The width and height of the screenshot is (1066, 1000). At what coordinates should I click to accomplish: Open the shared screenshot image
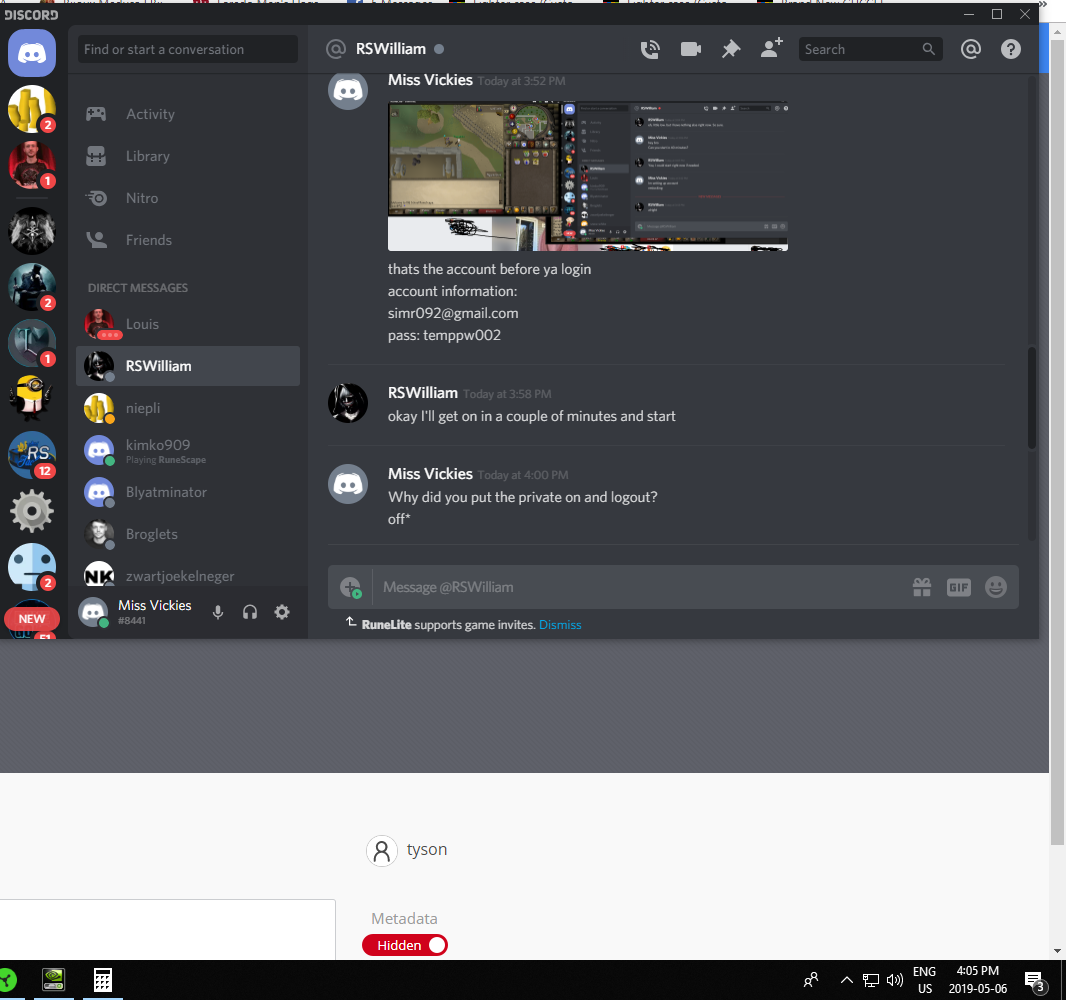[x=588, y=176]
